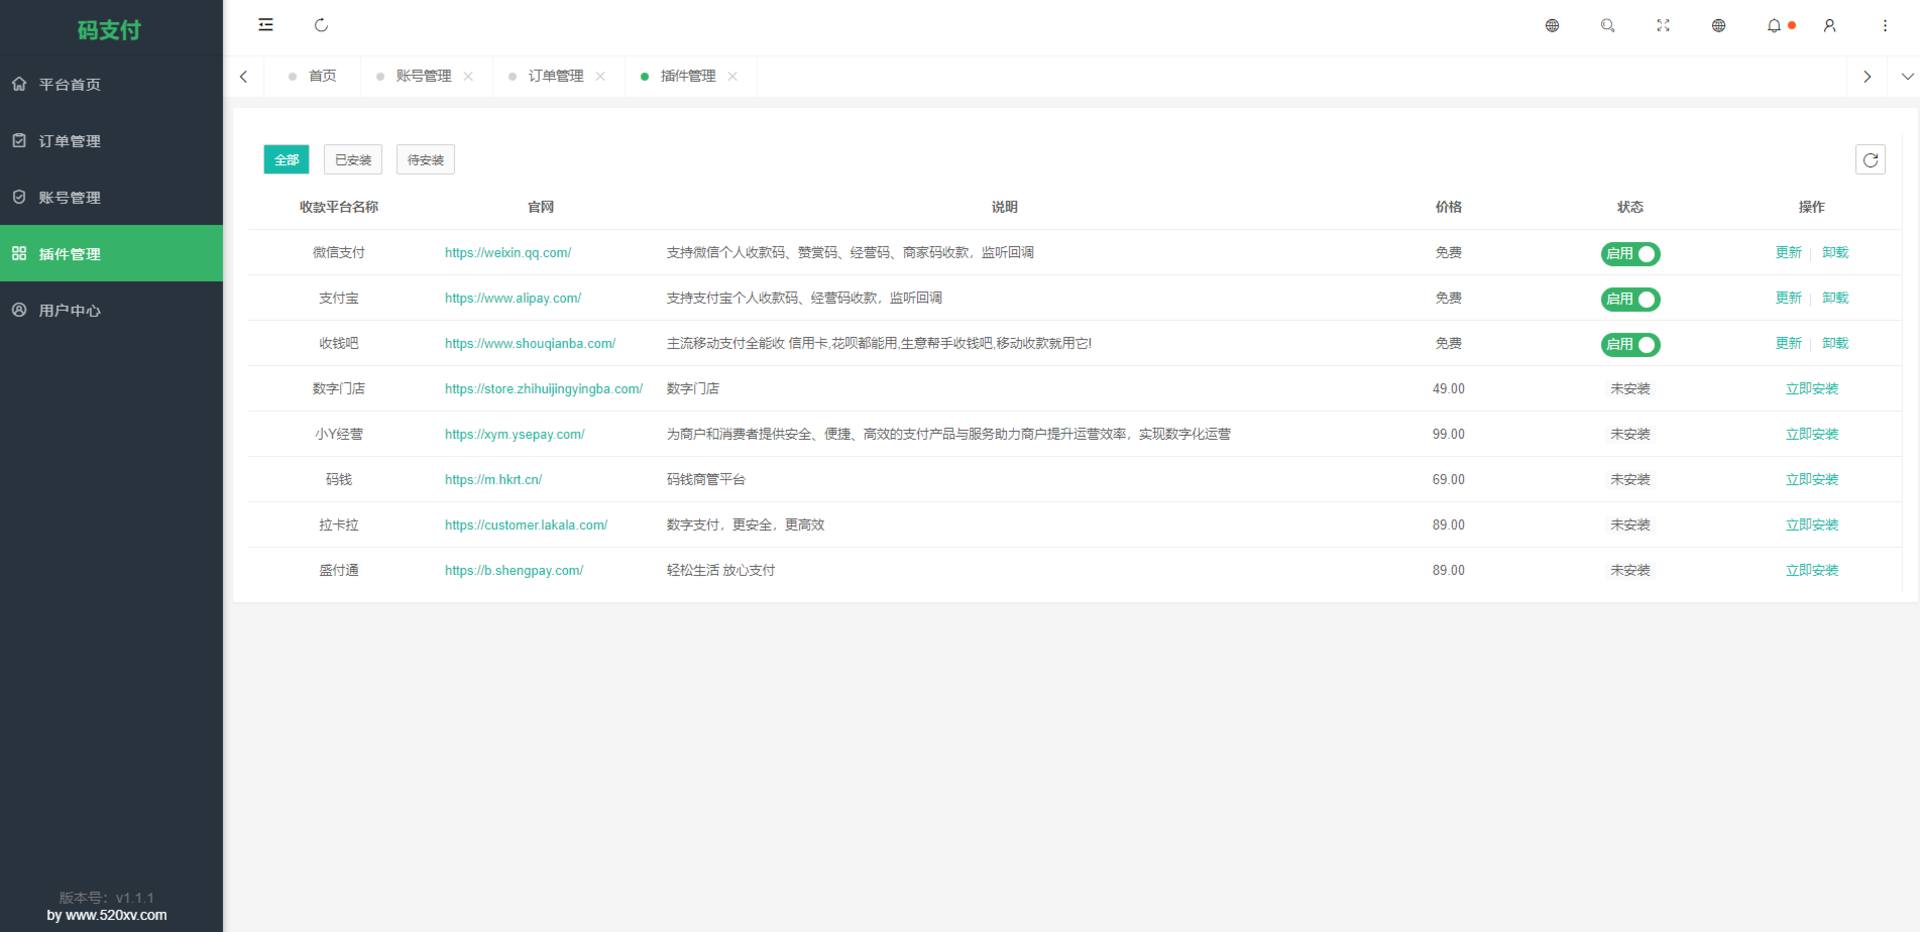The image size is (1920, 932).
Task: Open the user account icon
Action: pos(1830,25)
